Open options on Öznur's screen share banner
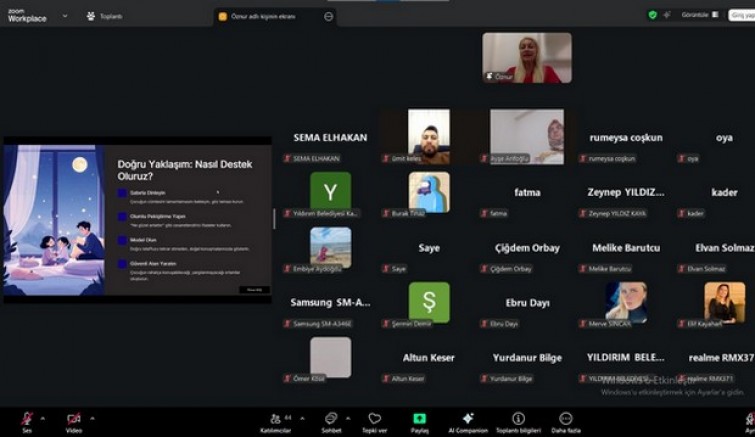This screenshot has width=755, height=437. [329, 16]
